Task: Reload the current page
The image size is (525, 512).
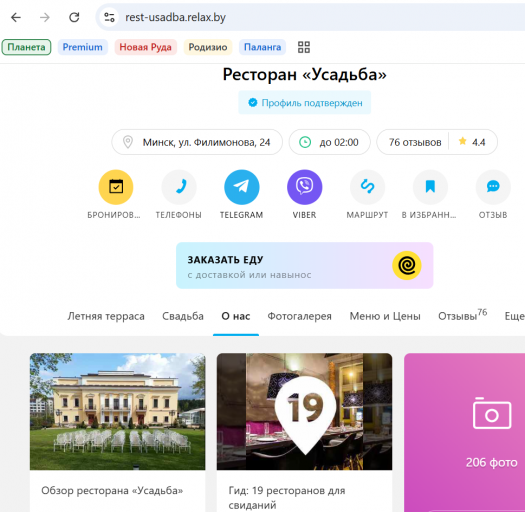Action: [74, 17]
